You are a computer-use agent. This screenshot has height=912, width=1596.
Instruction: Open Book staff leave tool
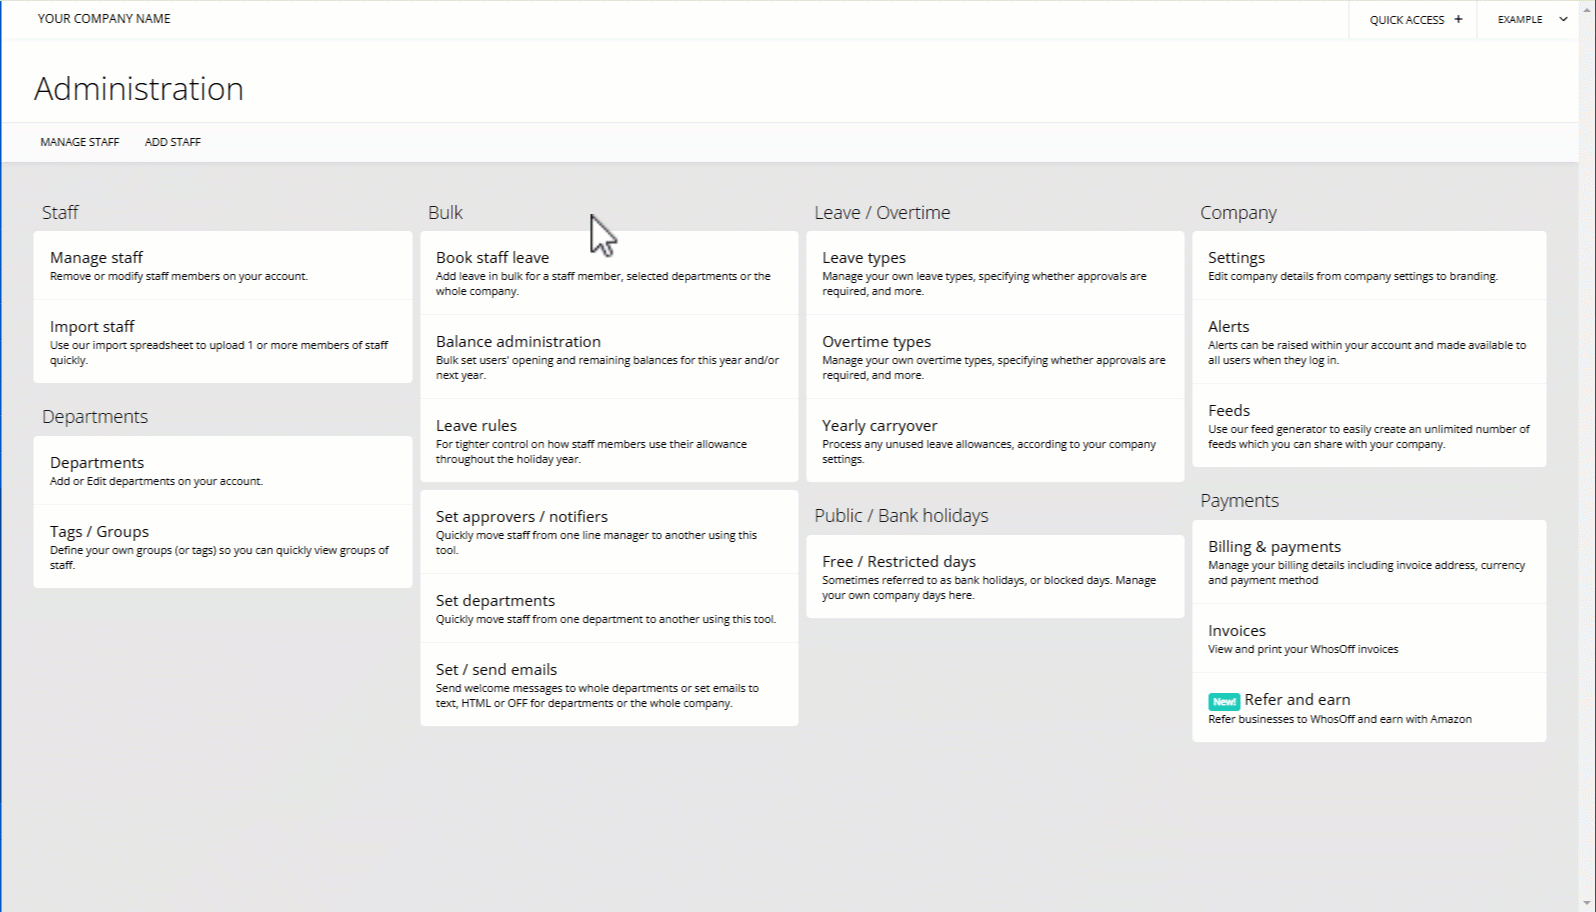coord(609,273)
